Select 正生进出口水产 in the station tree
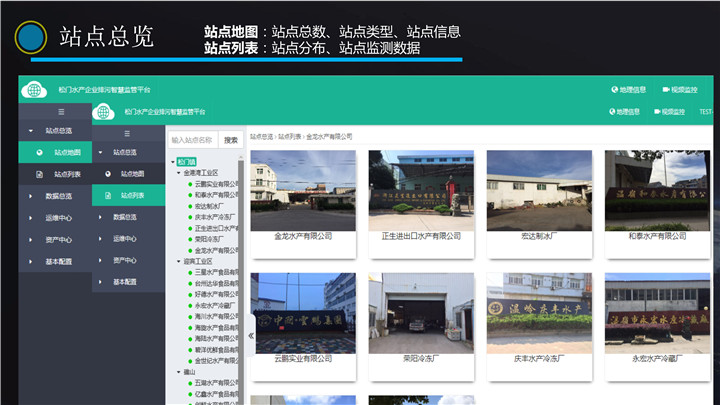This screenshot has width=720, height=405. tap(216, 228)
